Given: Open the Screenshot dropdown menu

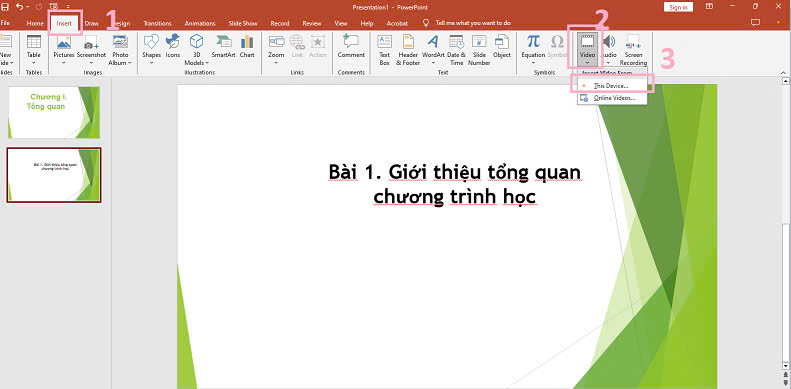Looking at the screenshot, I should [91, 63].
